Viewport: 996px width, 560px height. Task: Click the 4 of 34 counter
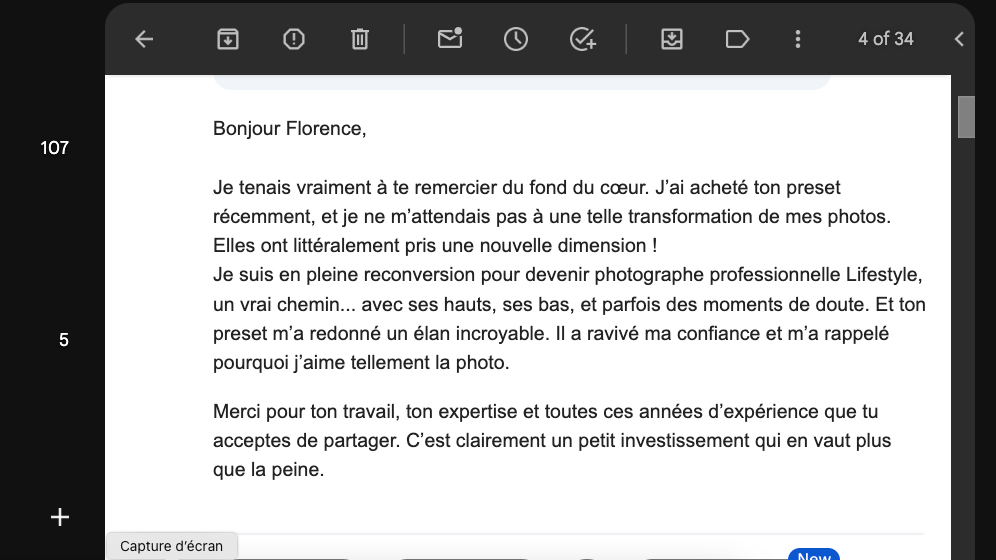tap(885, 39)
